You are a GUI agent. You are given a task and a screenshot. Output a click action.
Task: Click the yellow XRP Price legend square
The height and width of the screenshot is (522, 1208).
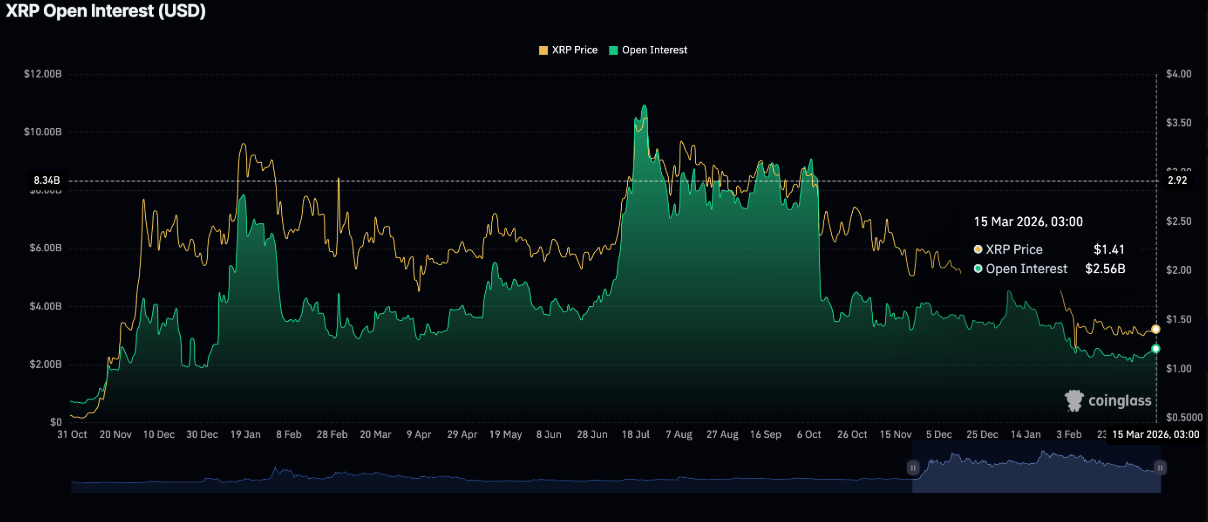click(x=543, y=50)
